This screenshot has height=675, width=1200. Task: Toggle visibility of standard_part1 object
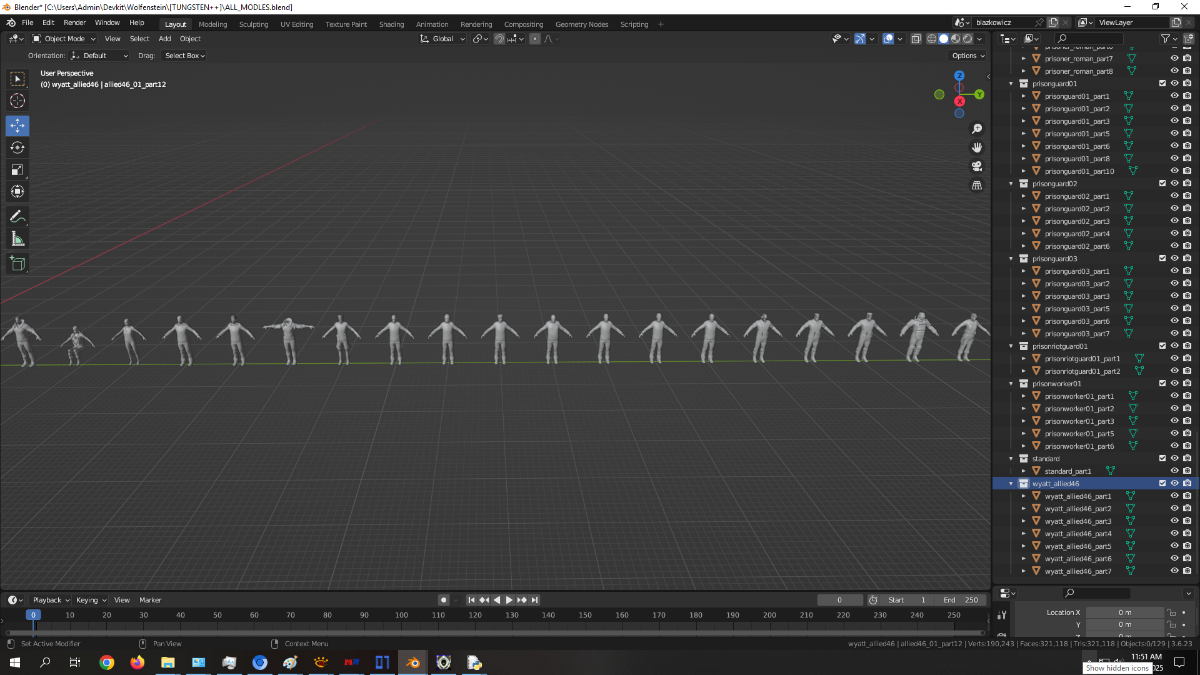pyautogui.click(x=1175, y=471)
